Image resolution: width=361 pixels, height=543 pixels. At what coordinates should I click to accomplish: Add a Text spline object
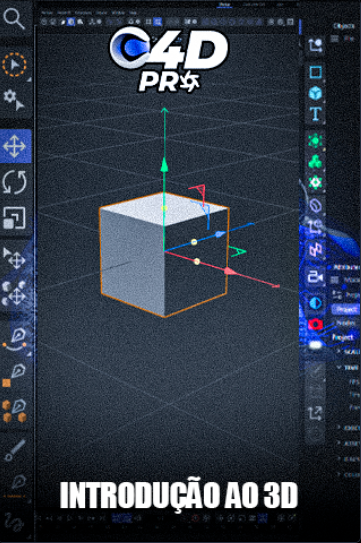pyautogui.click(x=315, y=114)
